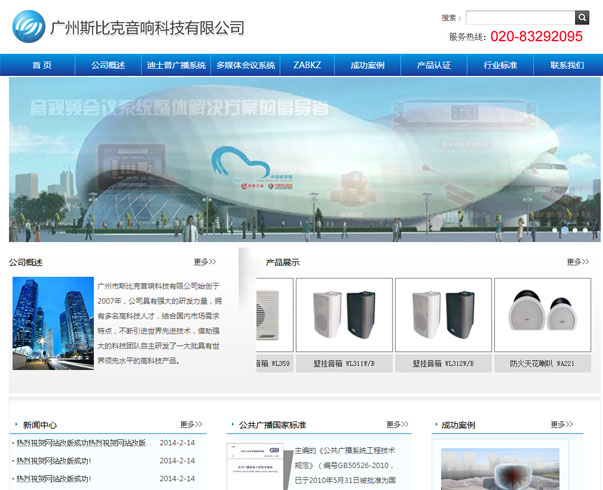The height and width of the screenshot is (490, 603).
Task: Open the 成功案例 navigation item
Action: click(367, 65)
